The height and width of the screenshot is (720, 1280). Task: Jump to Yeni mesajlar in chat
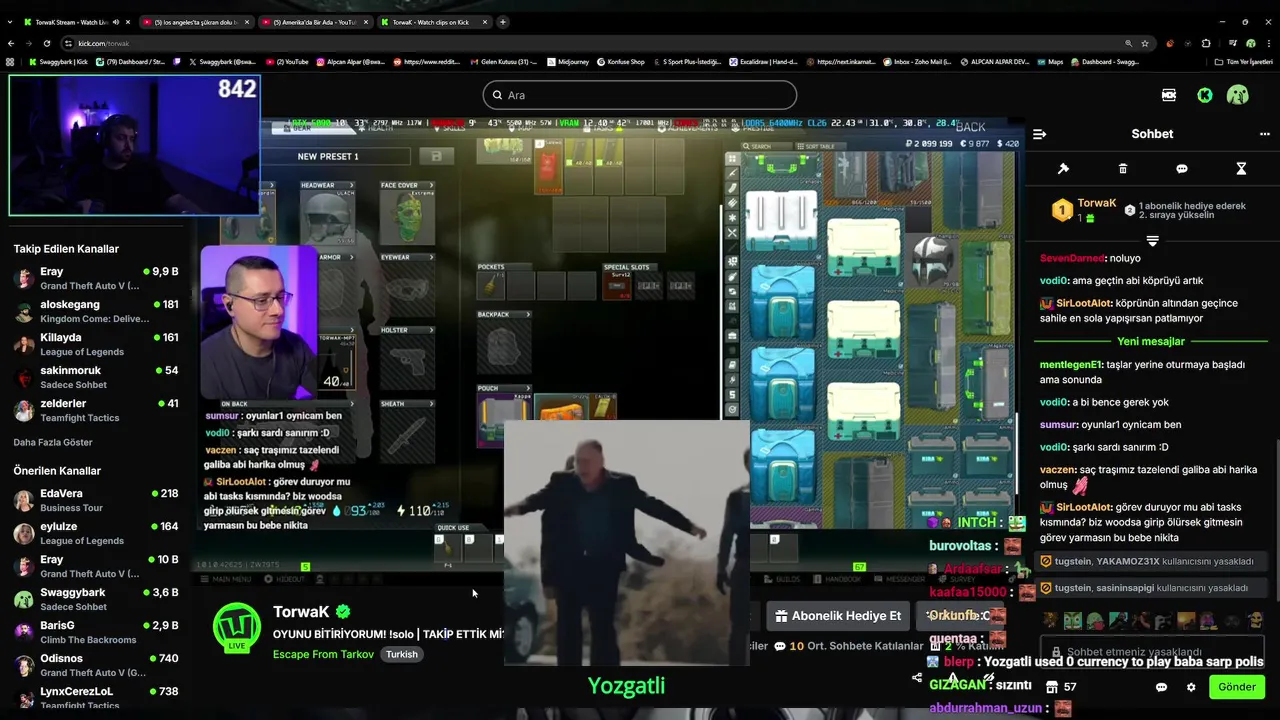pos(1151,342)
